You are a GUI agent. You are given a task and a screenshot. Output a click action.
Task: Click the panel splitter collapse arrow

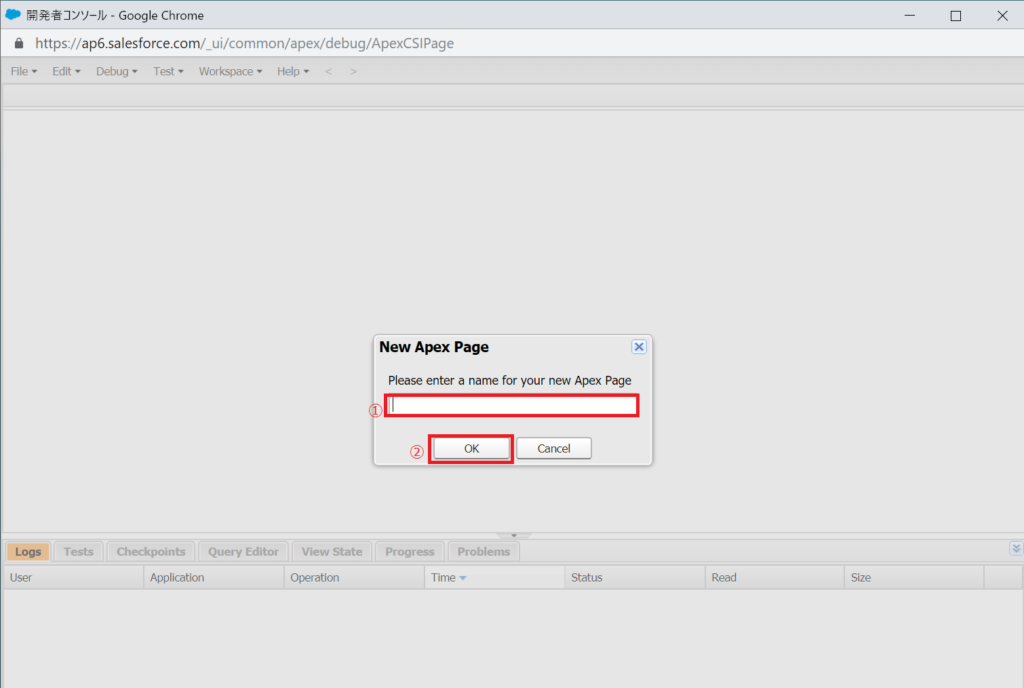[x=514, y=536]
